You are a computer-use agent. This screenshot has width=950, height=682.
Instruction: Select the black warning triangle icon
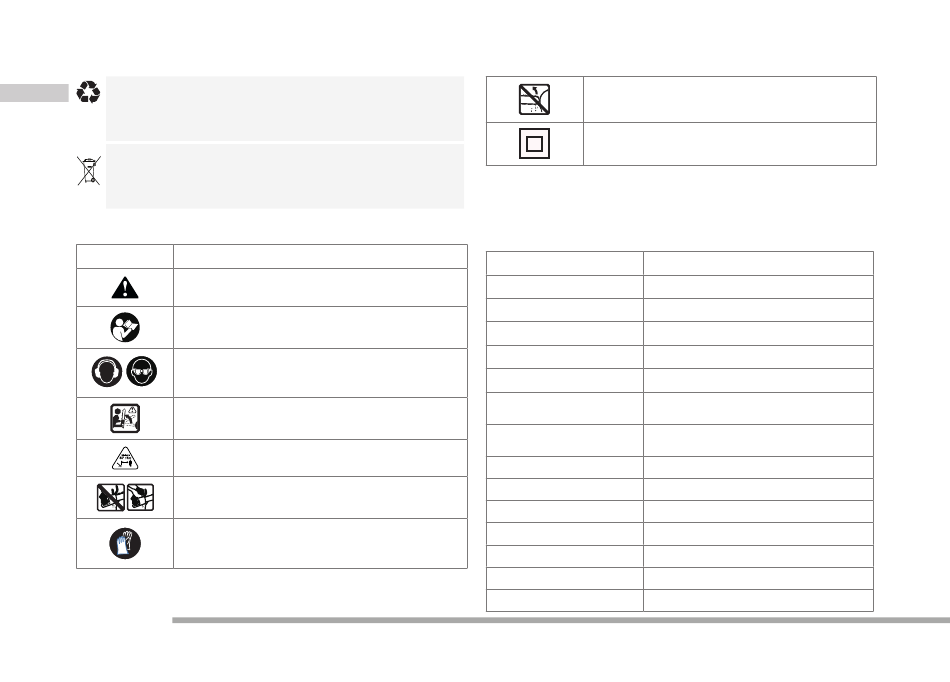[x=125, y=288]
